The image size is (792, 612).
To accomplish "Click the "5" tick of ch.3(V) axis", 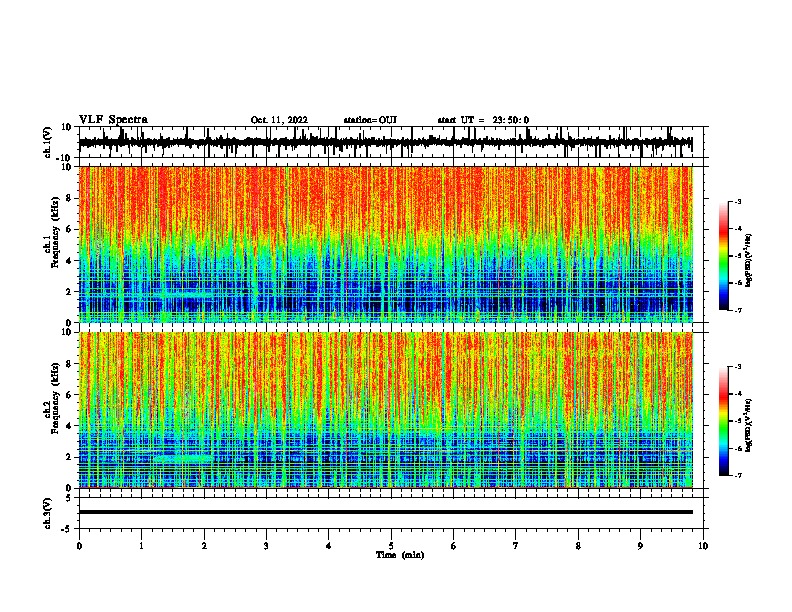I will (69, 498).
